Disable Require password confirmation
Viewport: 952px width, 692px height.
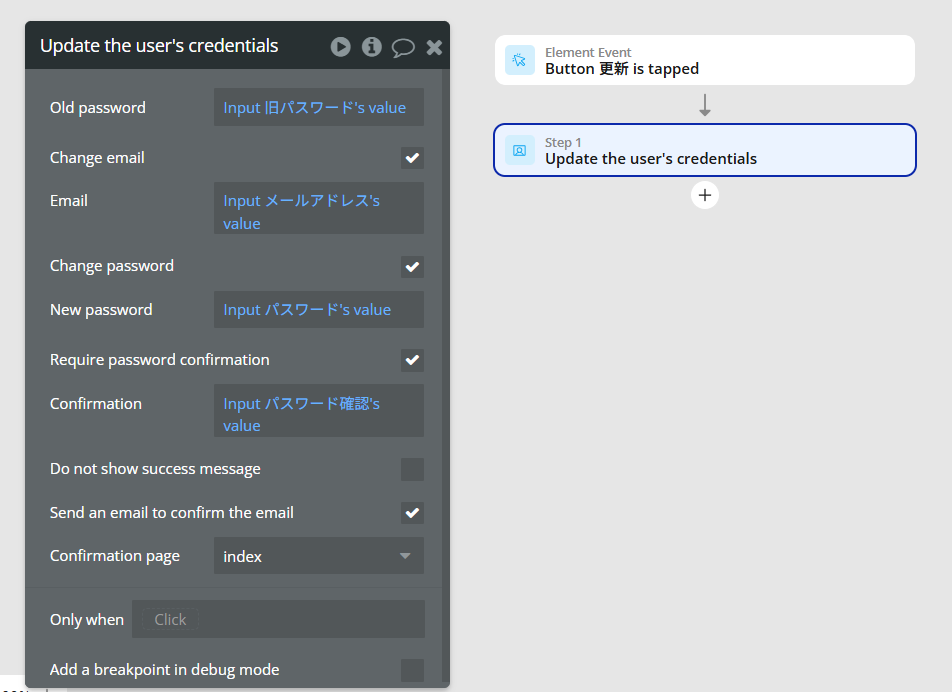coord(412,360)
